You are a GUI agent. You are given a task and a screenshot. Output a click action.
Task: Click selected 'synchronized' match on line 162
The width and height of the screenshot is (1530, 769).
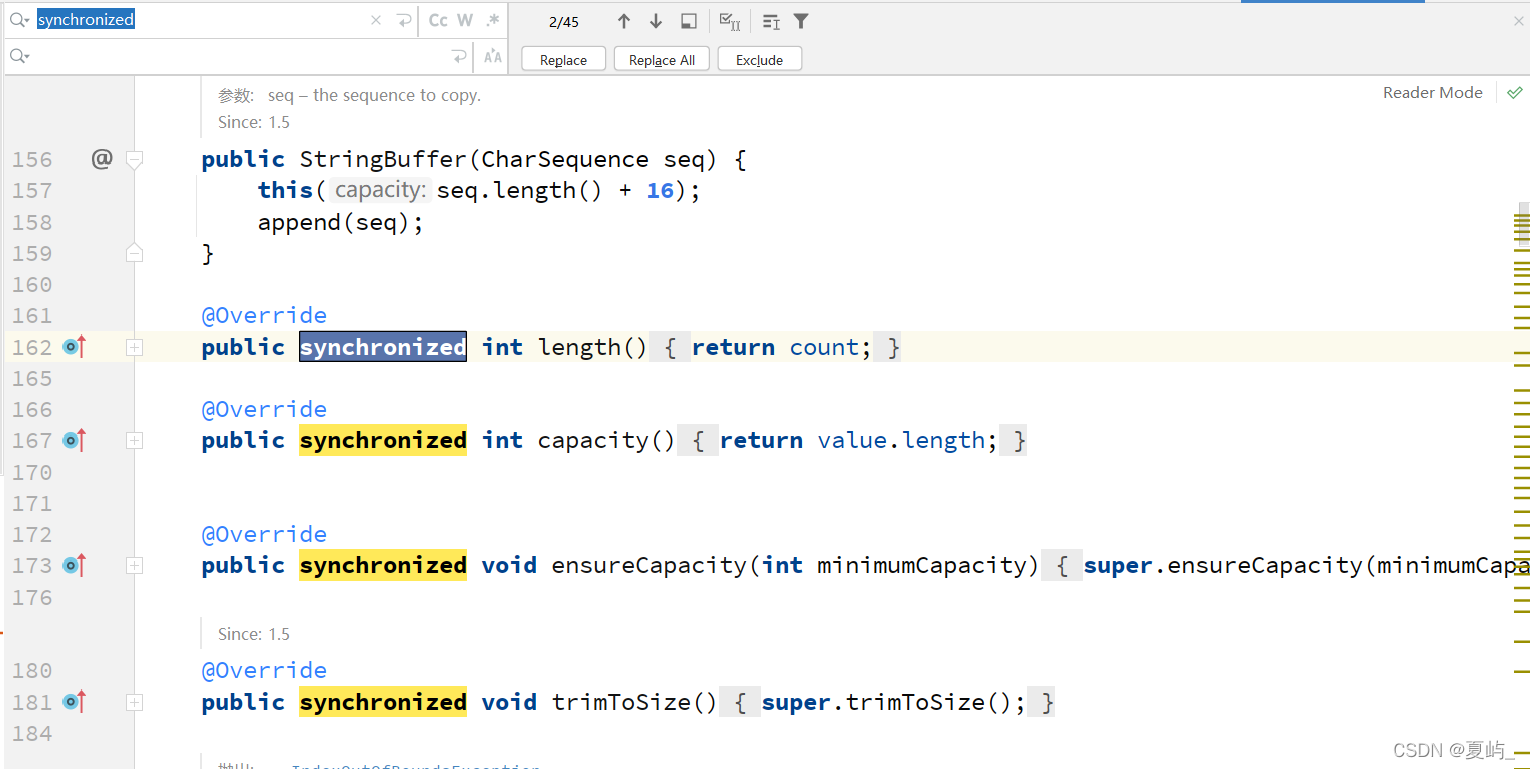(x=383, y=347)
